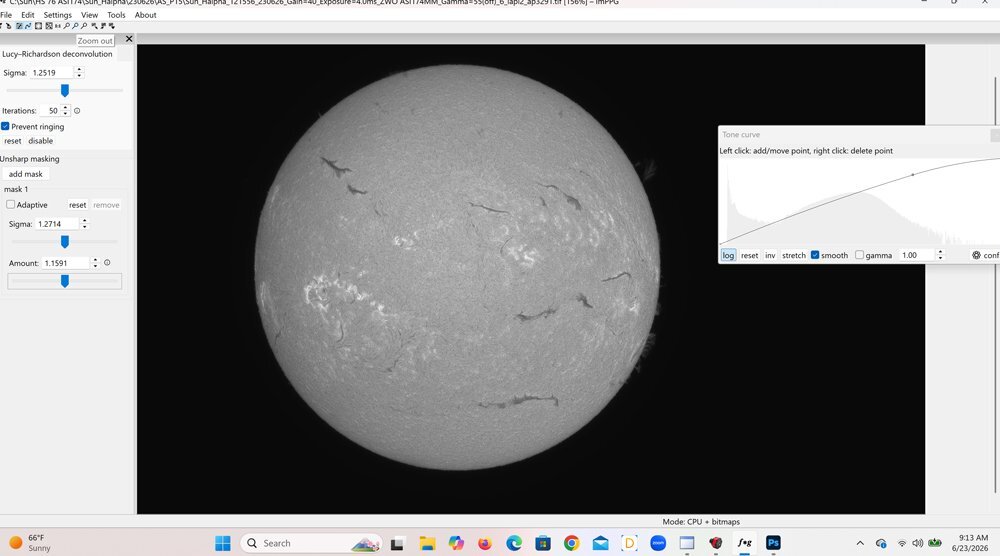The width and height of the screenshot is (1000, 556).
Task: Click the Lucy-Richardson Sigma slider handle
Action: point(64,91)
